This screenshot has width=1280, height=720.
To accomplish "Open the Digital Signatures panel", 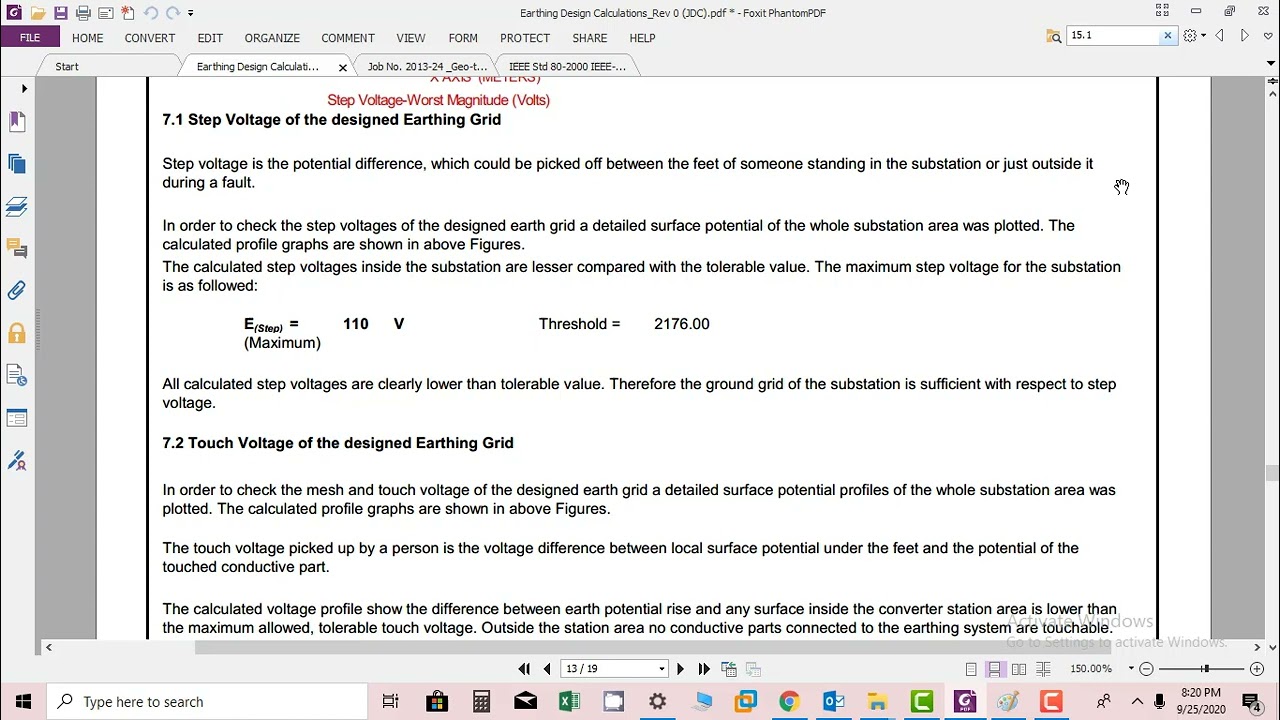I will tap(17, 460).
